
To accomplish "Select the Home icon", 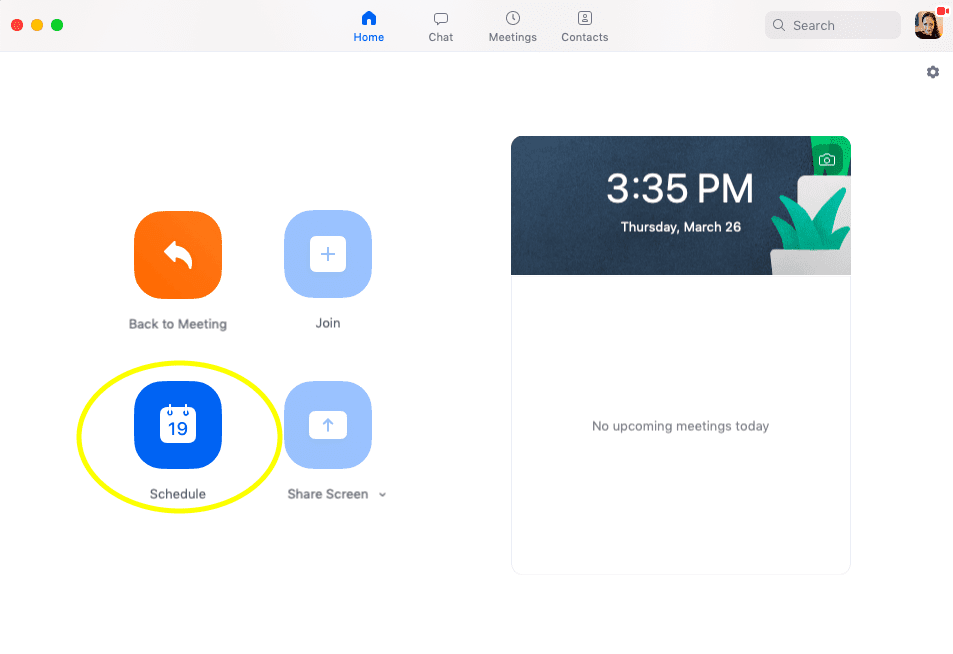I will tap(368, 18).
